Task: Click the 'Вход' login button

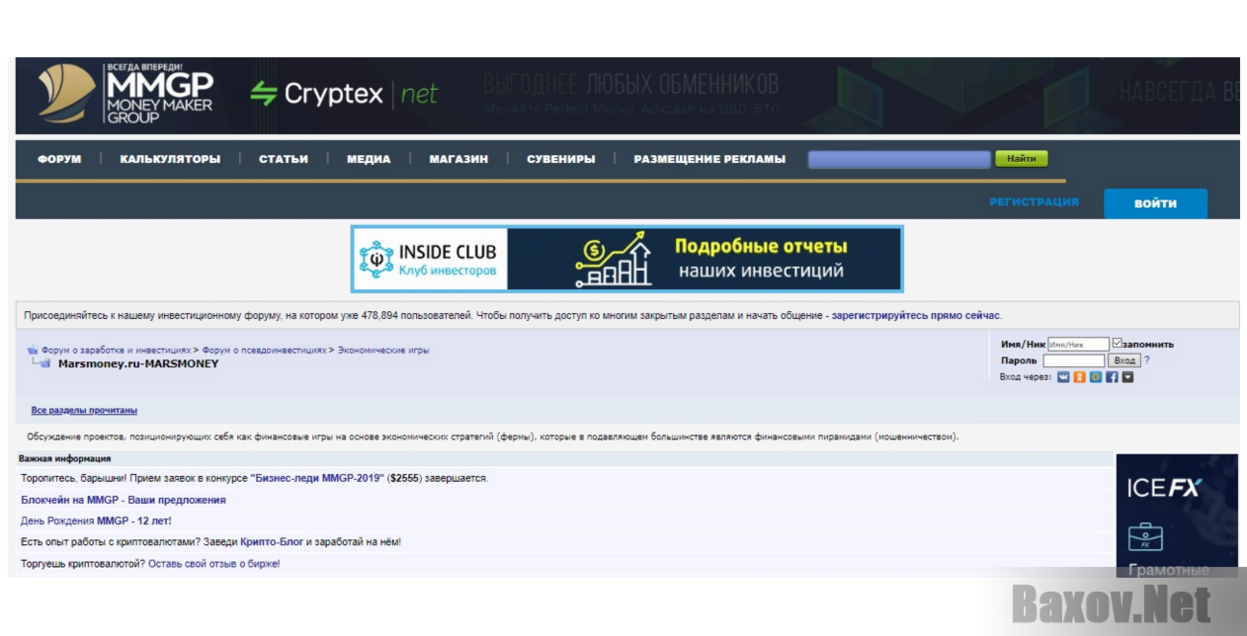Action: (1125, 360)
